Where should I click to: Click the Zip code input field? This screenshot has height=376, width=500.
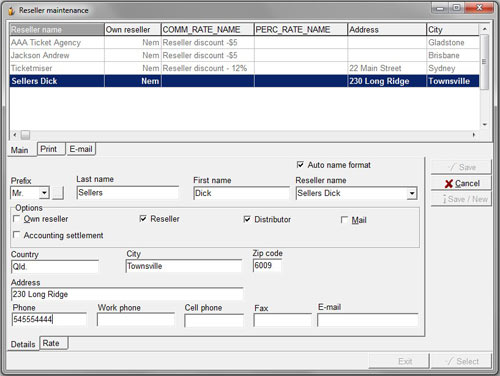267,265
